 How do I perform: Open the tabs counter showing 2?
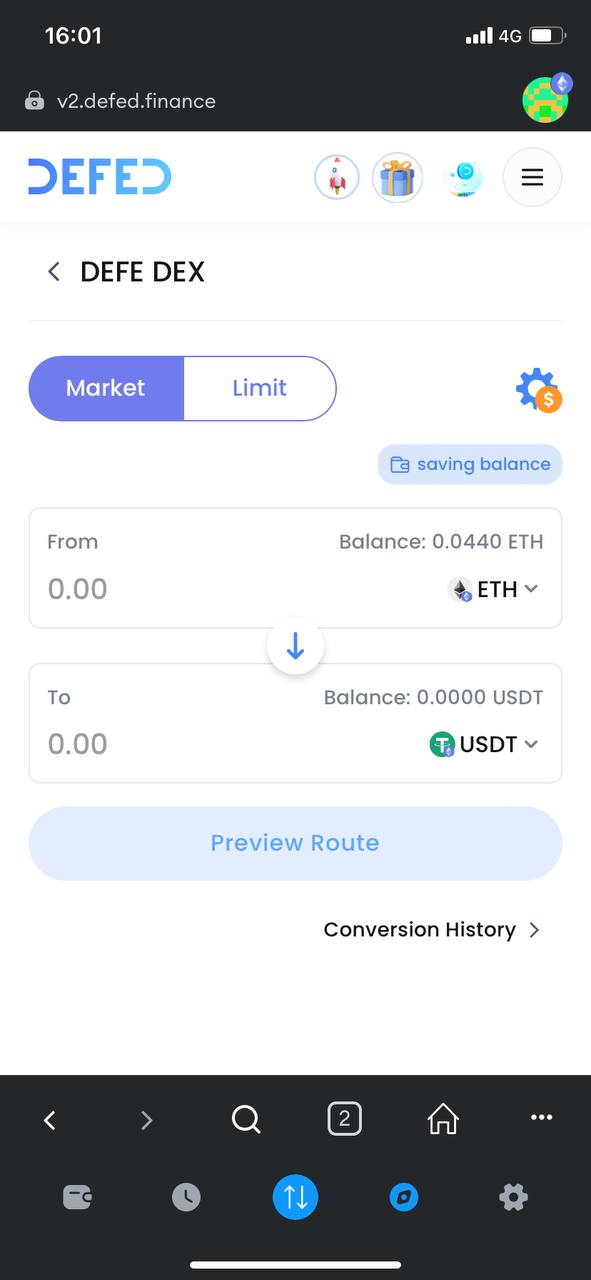click(x=344, y=1118)
